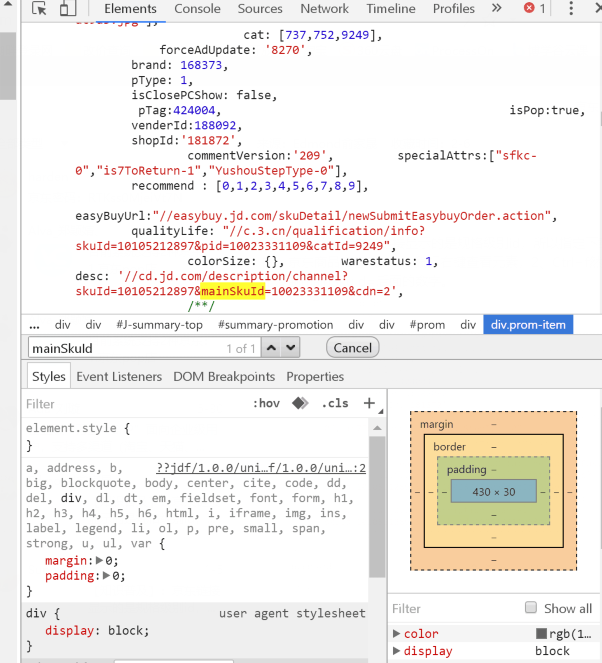Screen dimensions: 602x663
Task: Click the forceAdUpdate value '8270'
Action: click(285, 50)
